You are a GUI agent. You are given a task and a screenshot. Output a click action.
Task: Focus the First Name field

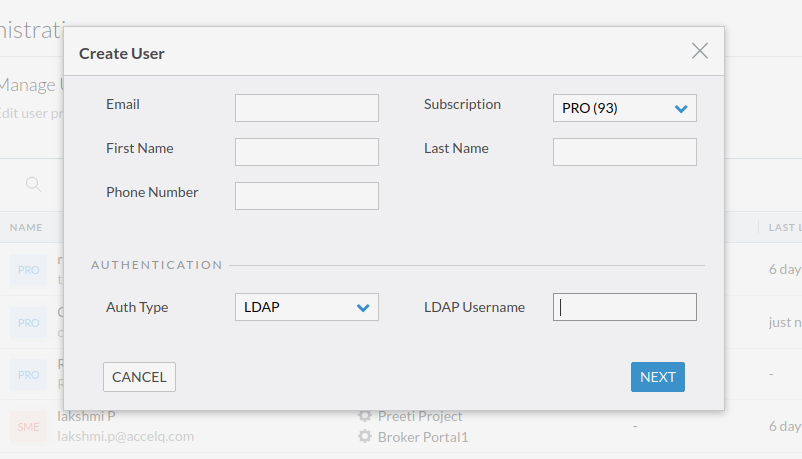point(307,152)
